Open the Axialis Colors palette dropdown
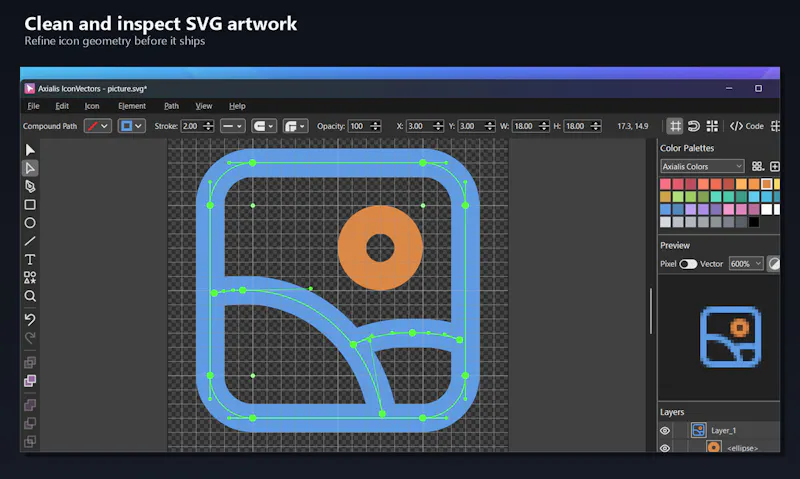The height and width of the screenshot is (479, 800). (702, 166)
